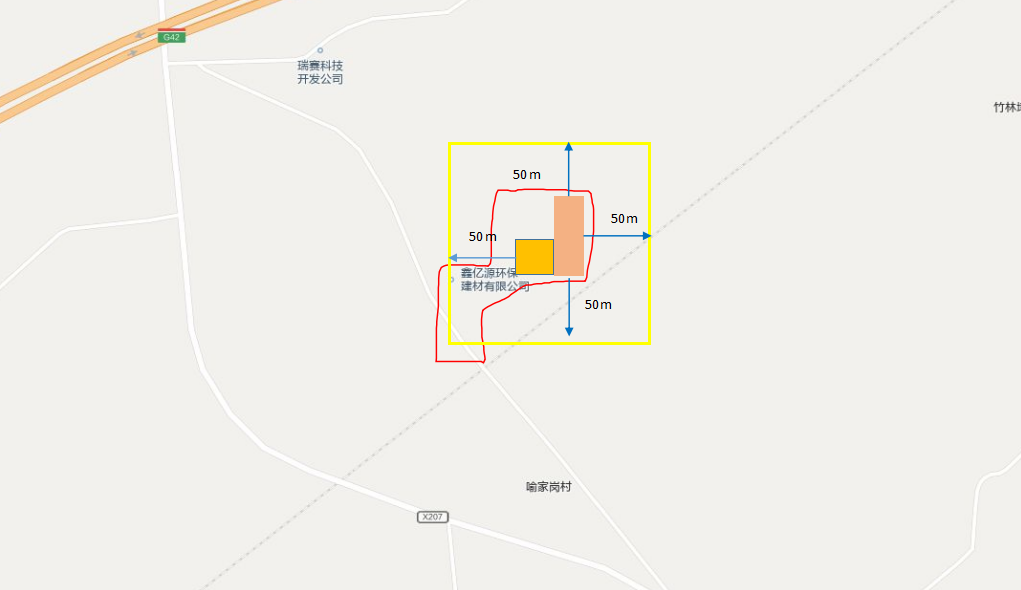Click the 50 m label by left arrow
1021x590 pixels.
[x=483, y=237]
